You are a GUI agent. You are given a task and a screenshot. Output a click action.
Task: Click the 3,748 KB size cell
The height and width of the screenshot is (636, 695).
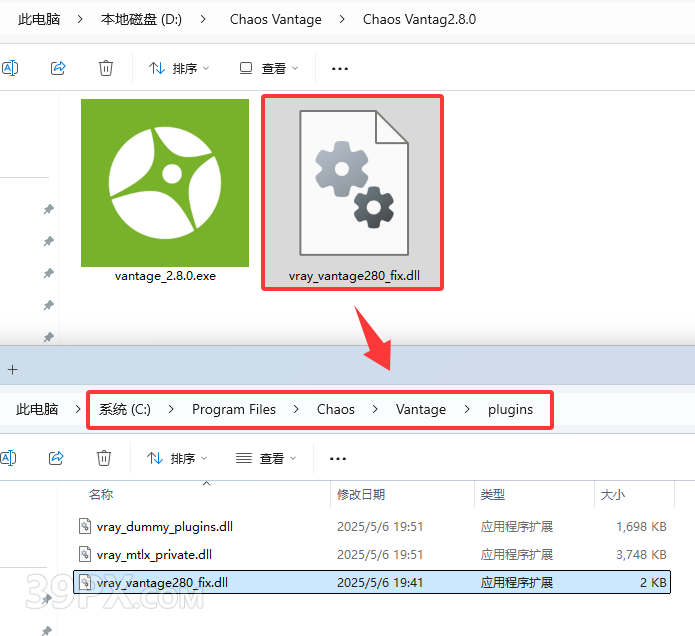641,554
